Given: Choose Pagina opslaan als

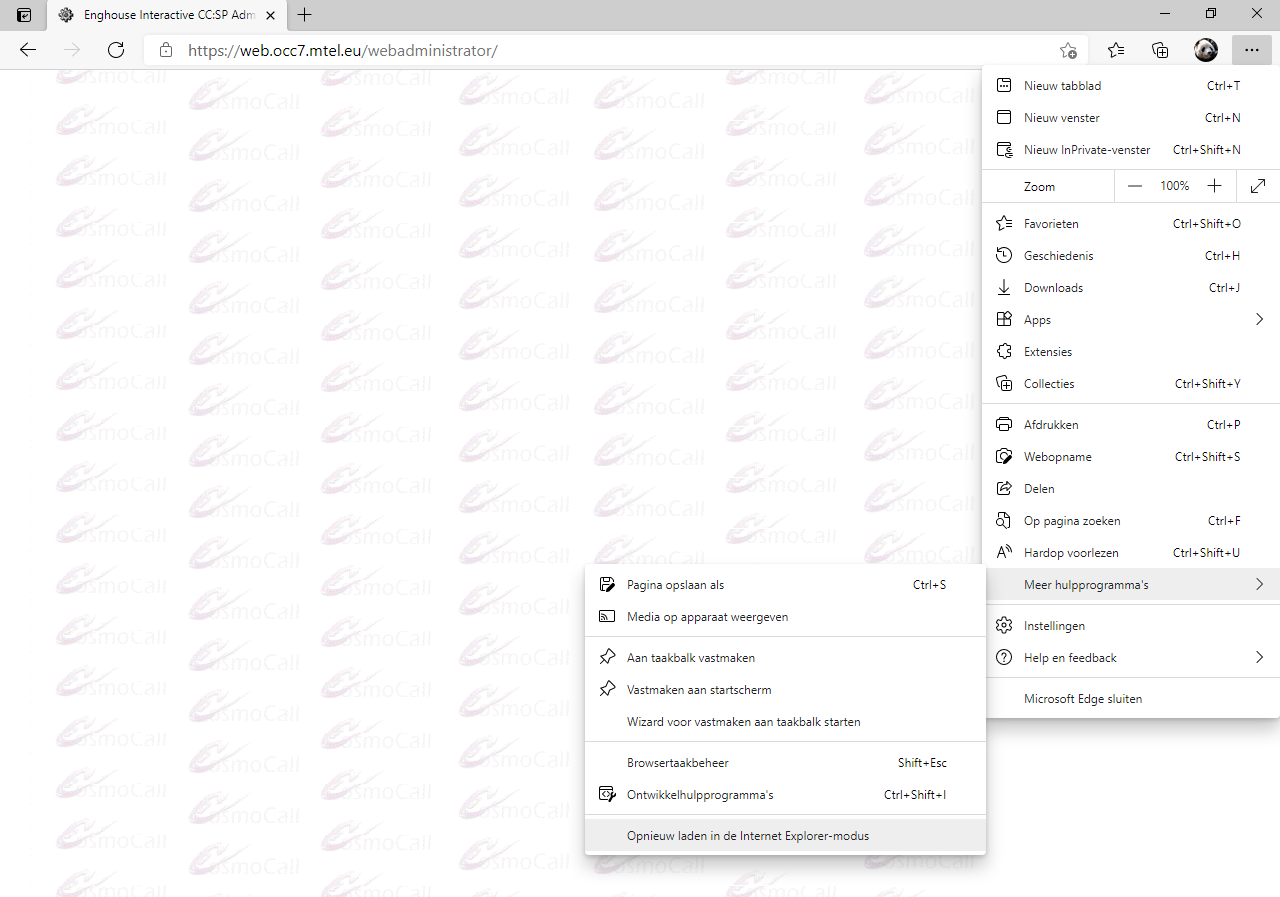Looking at the screenshot, I should [x=675, y=585].
